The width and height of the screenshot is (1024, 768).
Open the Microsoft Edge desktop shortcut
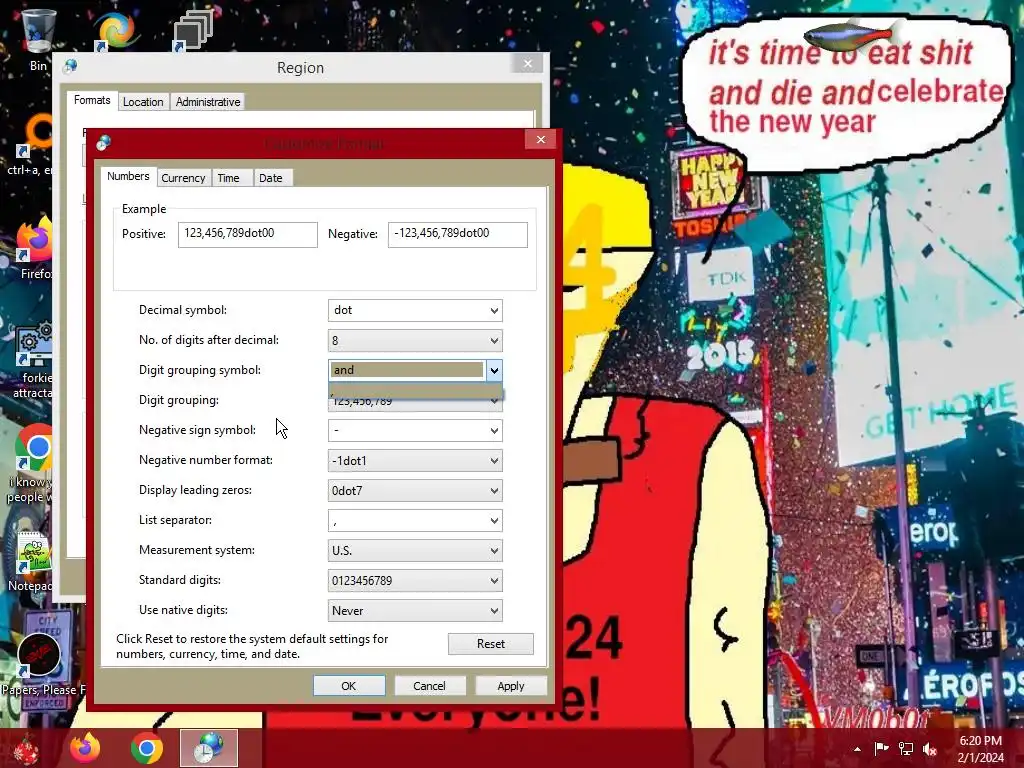point(116,30)
